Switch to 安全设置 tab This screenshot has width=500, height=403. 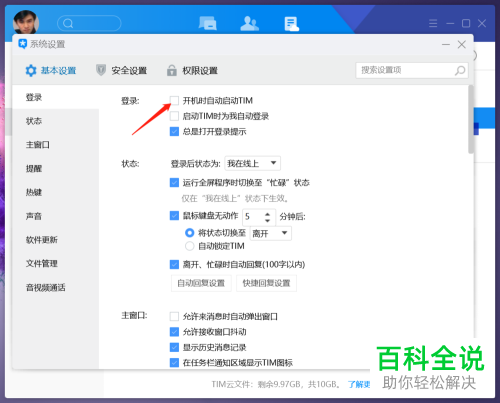[121, 71]
